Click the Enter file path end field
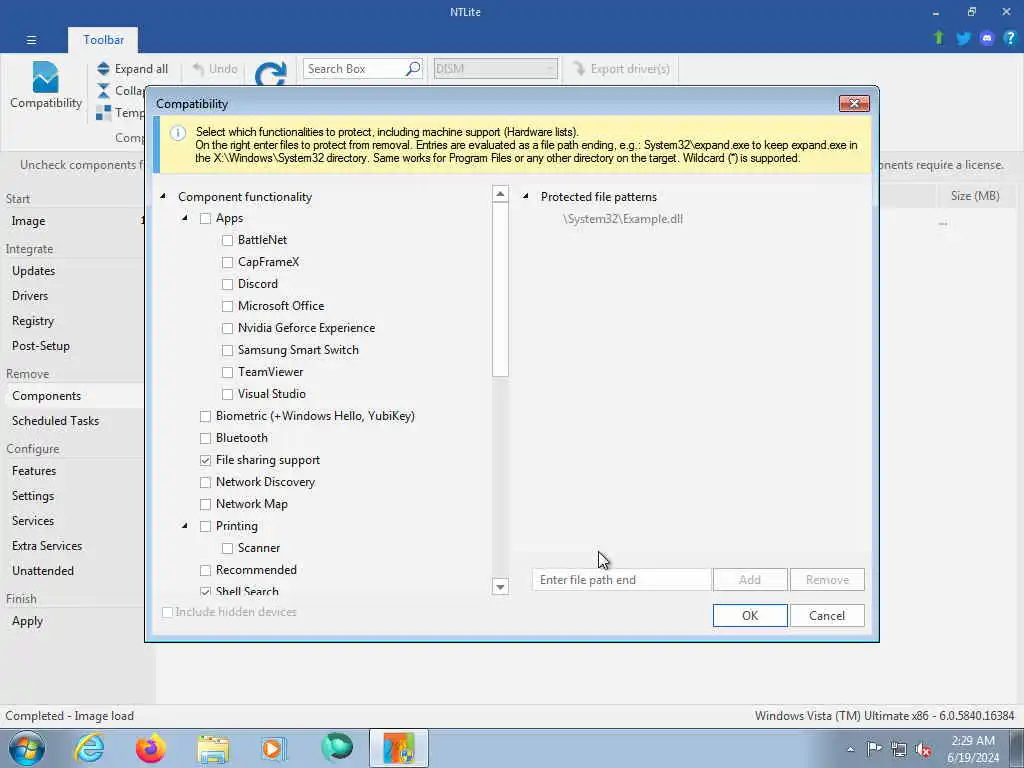This screenshot has height=768, width=1024. (x=621, y=580)
